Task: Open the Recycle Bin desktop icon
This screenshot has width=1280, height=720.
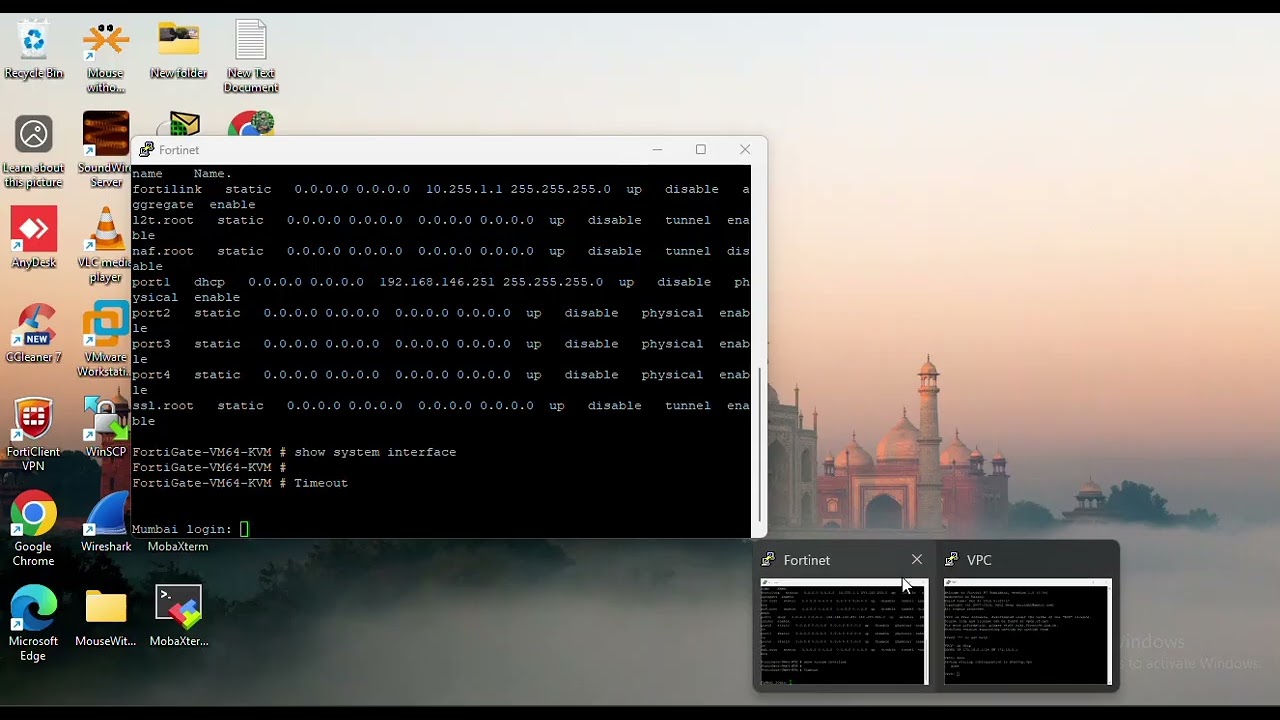Action: [x=34, y=50]
